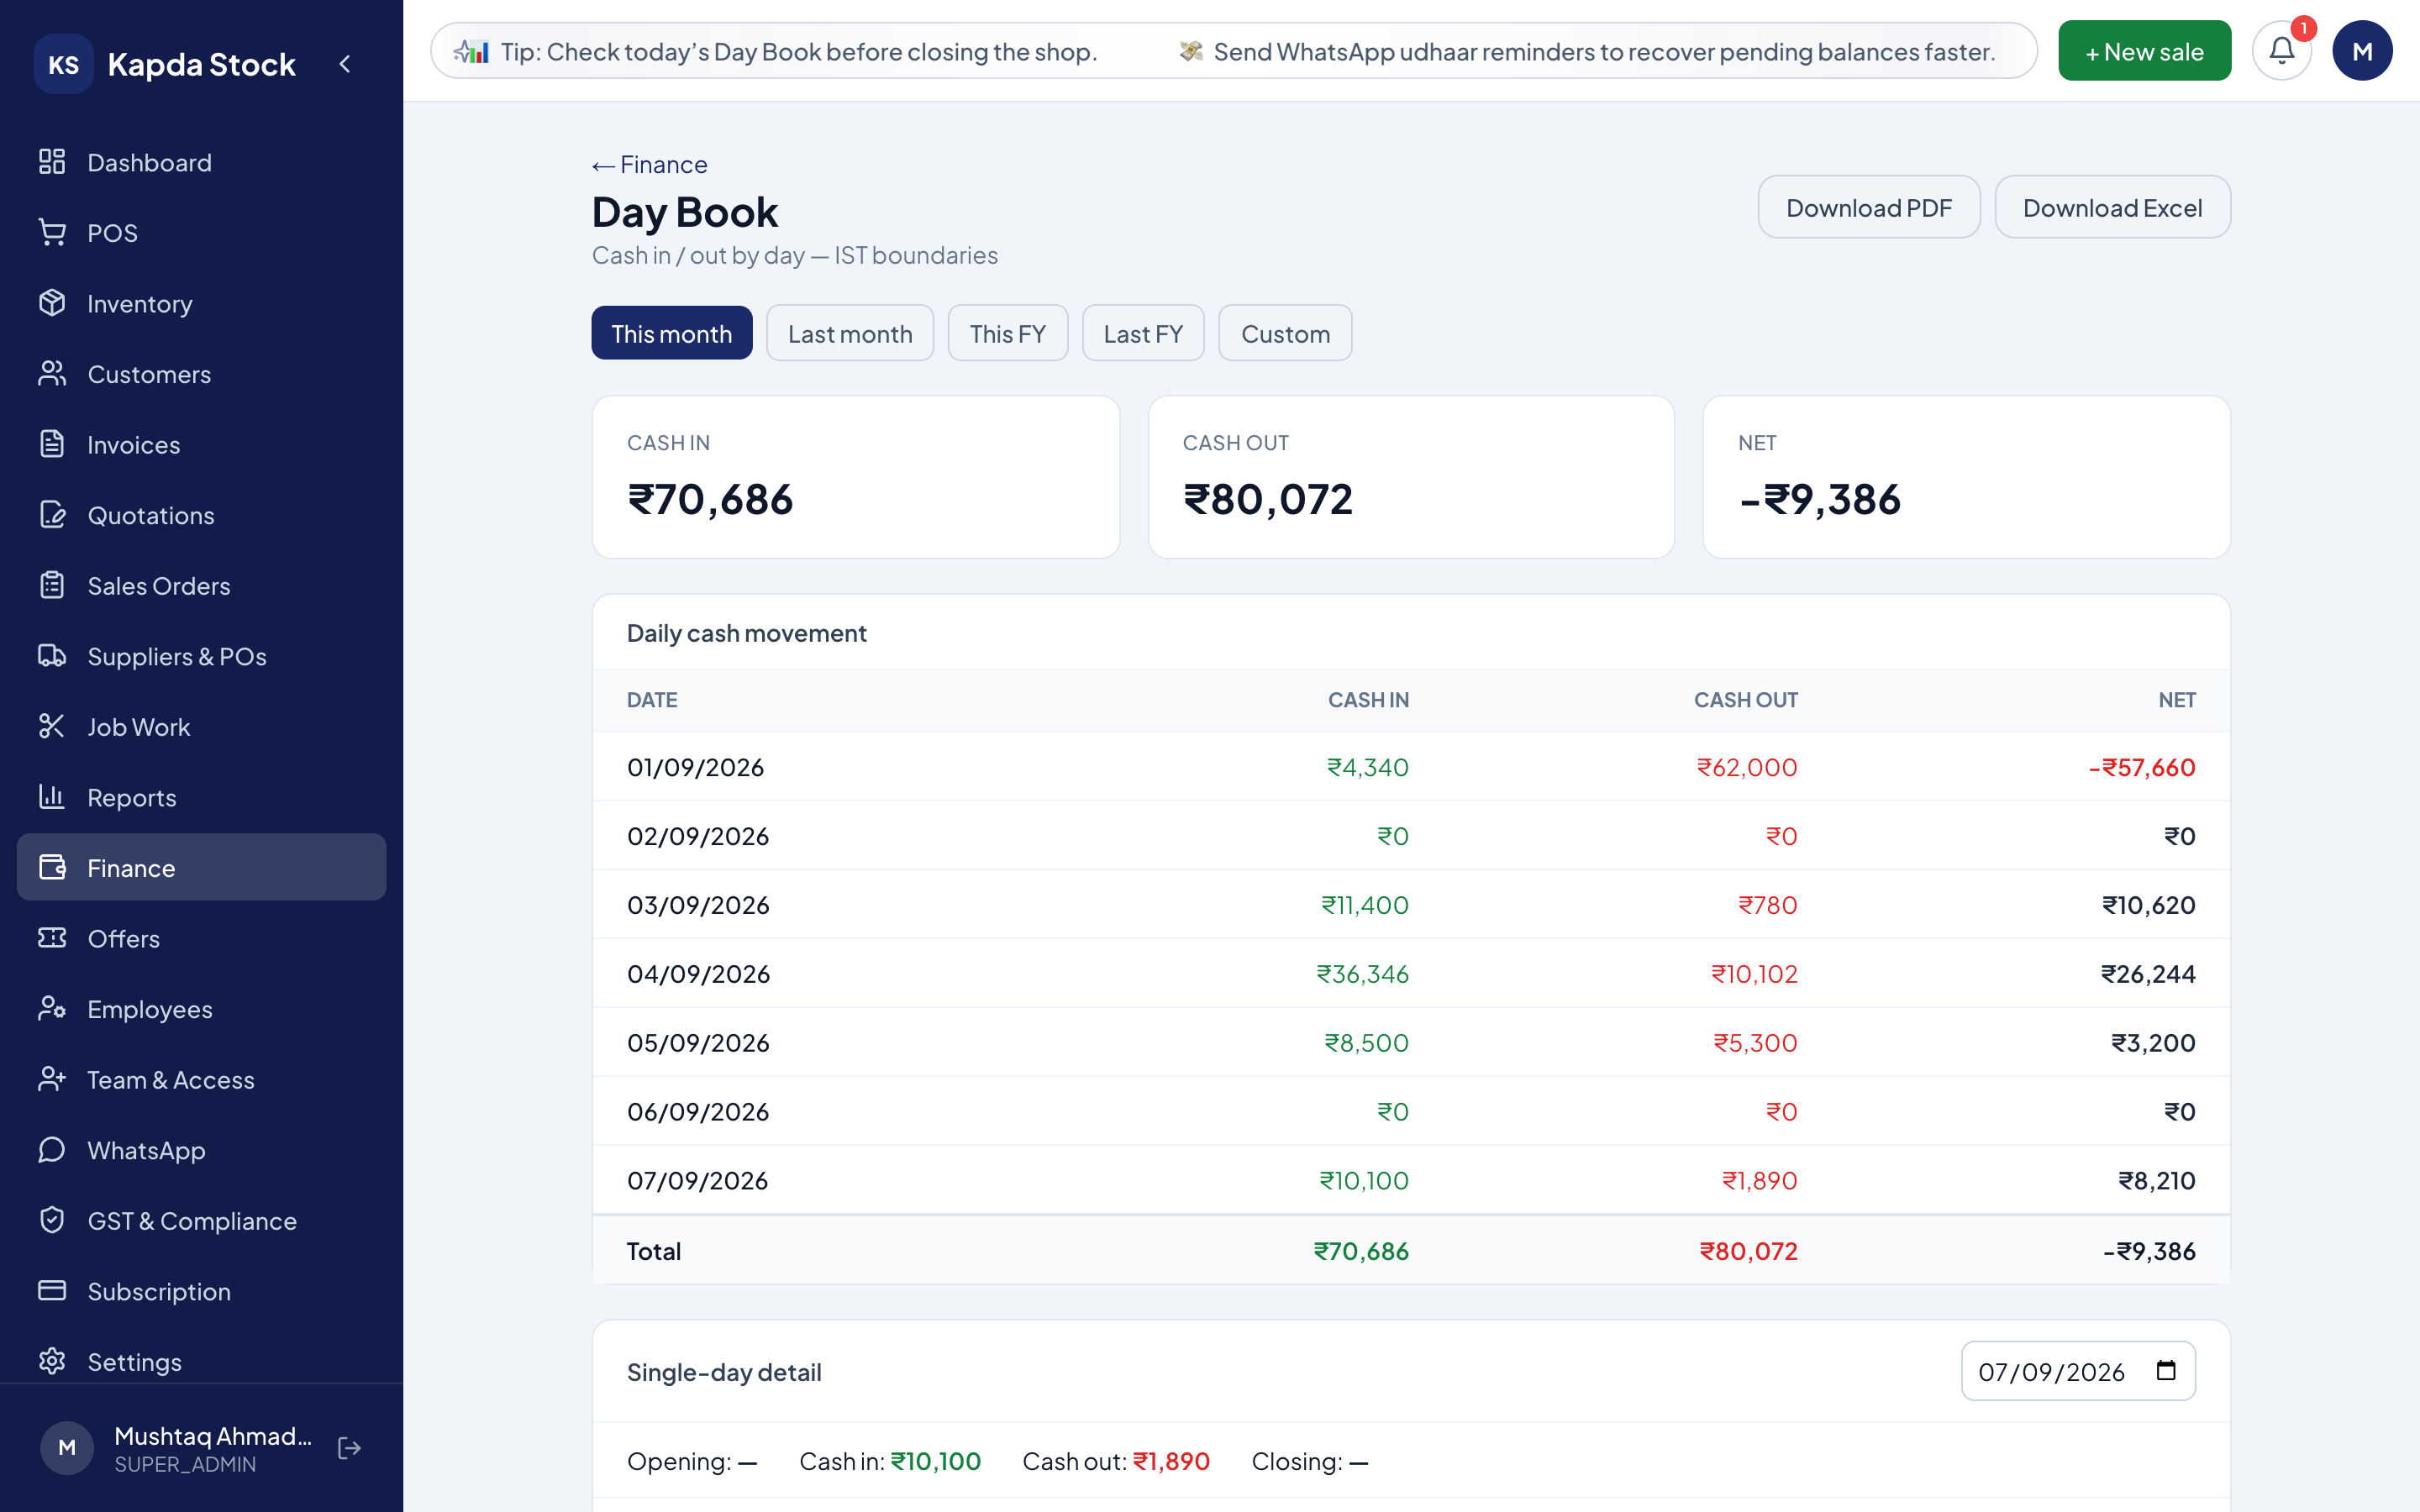
Task: Open the Custom date range tab
Action: coord(1285,333)
